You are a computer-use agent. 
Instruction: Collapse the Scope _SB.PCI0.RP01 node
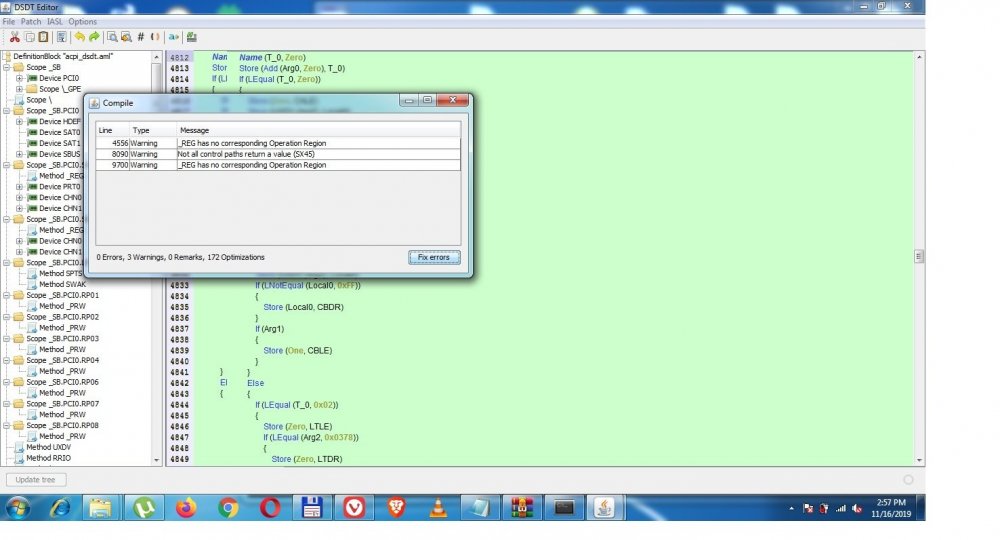[x=6, y=295]
